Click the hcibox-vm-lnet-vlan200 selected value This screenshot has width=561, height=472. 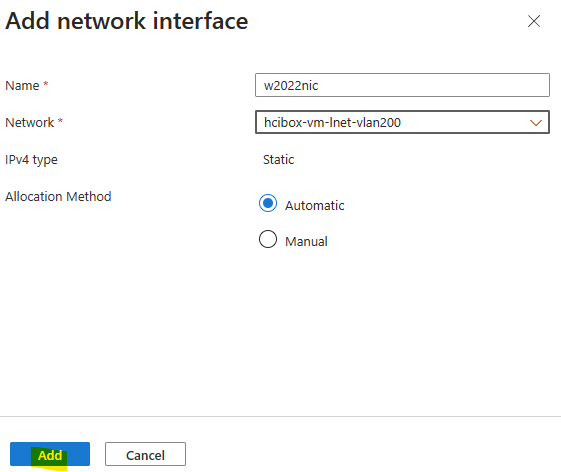(x=332, y=122)
